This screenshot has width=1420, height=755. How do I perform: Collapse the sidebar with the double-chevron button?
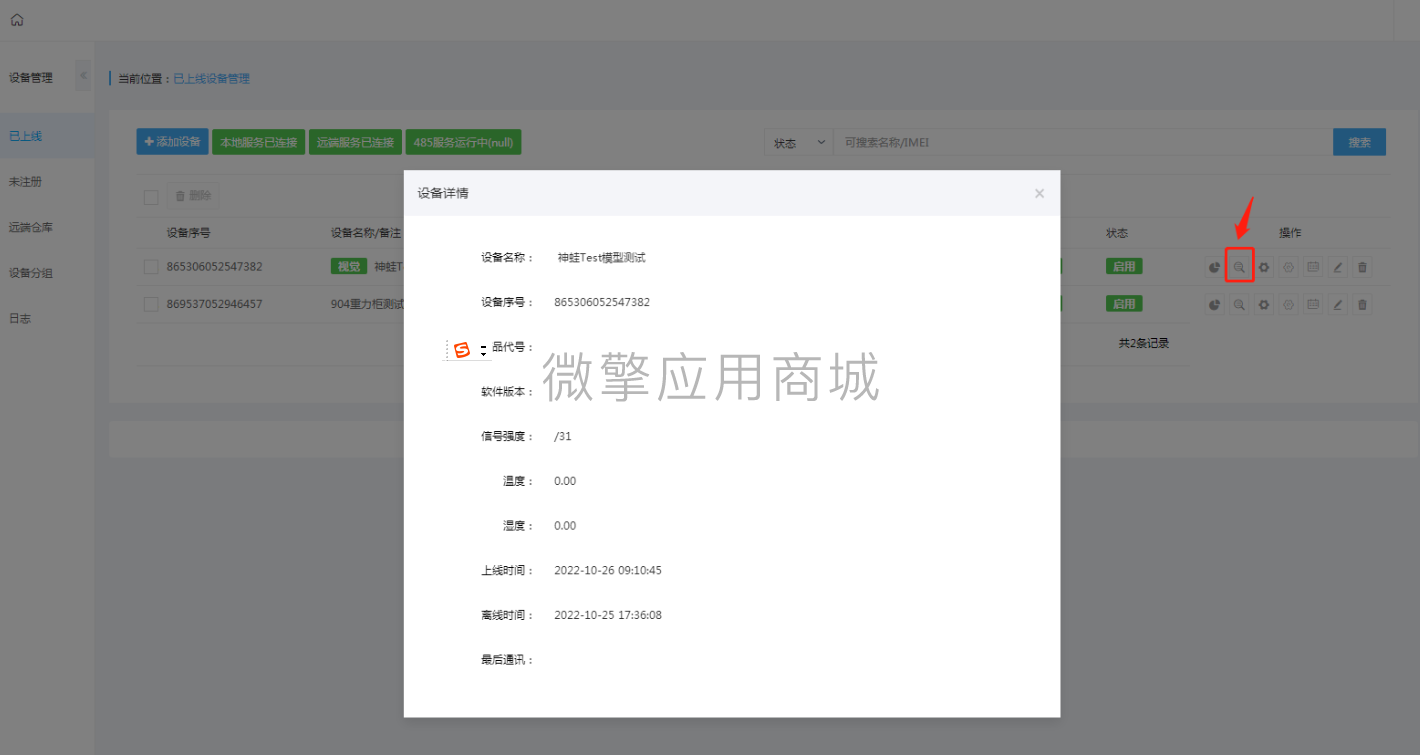pyautogui.click(x=82, y=76)
